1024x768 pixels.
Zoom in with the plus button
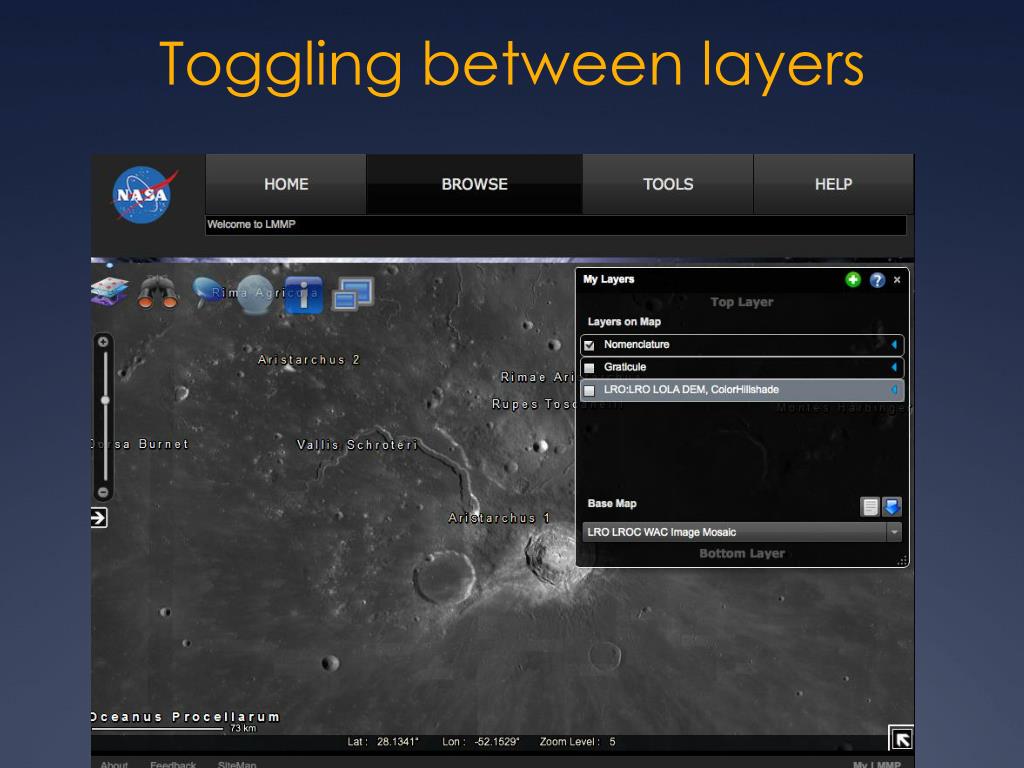coord(103,342)
